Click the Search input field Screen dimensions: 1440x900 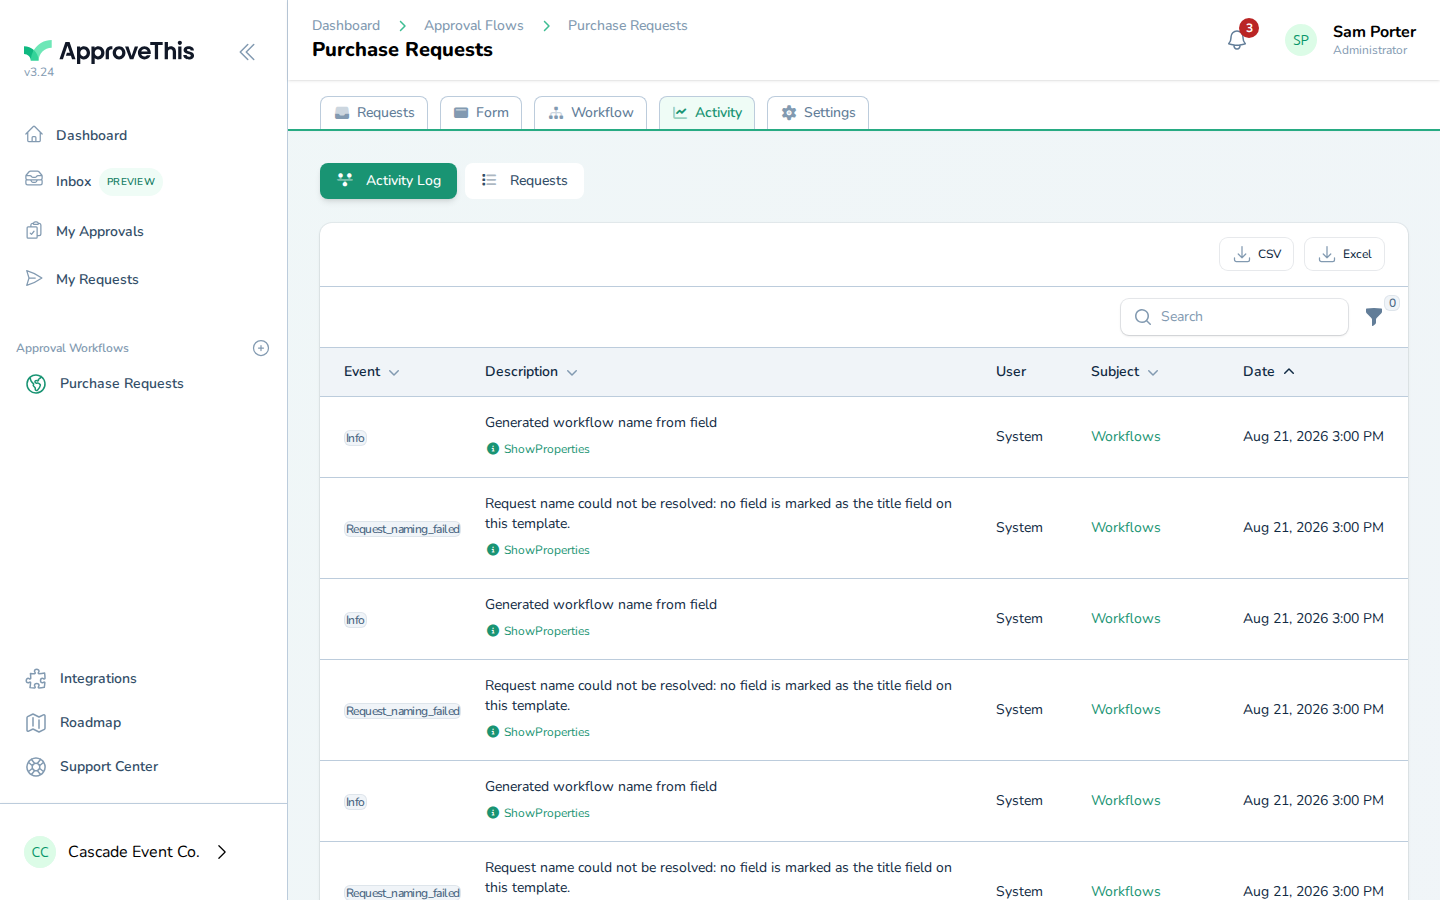point(1234,317)
